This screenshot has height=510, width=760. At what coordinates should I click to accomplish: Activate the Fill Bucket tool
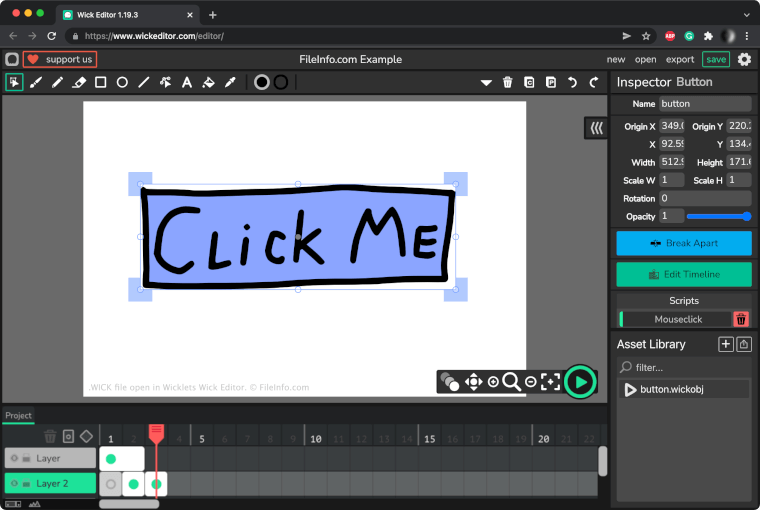click(x=208, y=82)
